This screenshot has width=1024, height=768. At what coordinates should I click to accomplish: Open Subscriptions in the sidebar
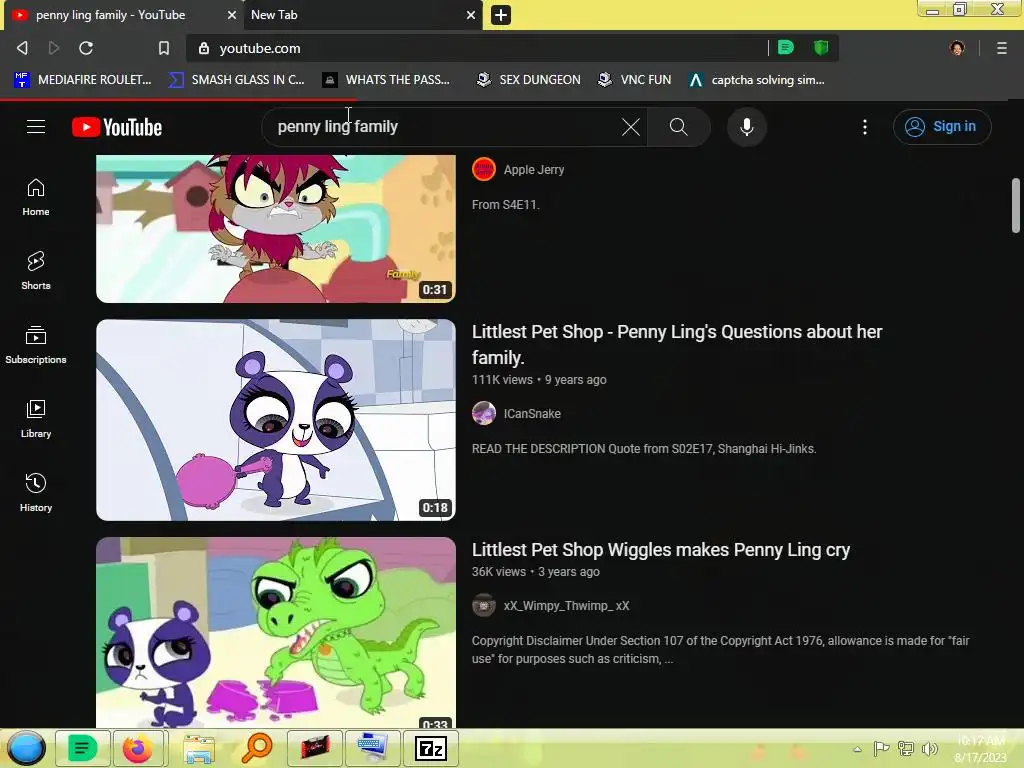pyautogui.click(x=36, y=345)
